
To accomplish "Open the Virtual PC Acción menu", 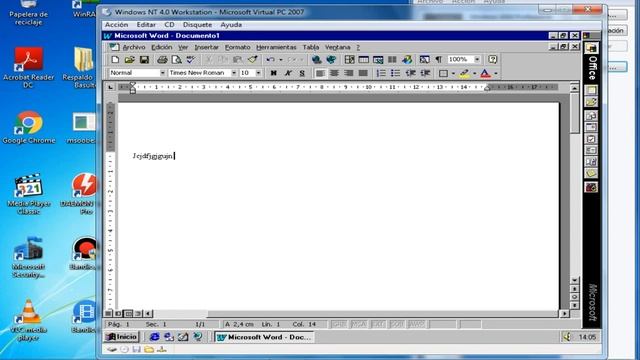I will (x=116, y=25).
